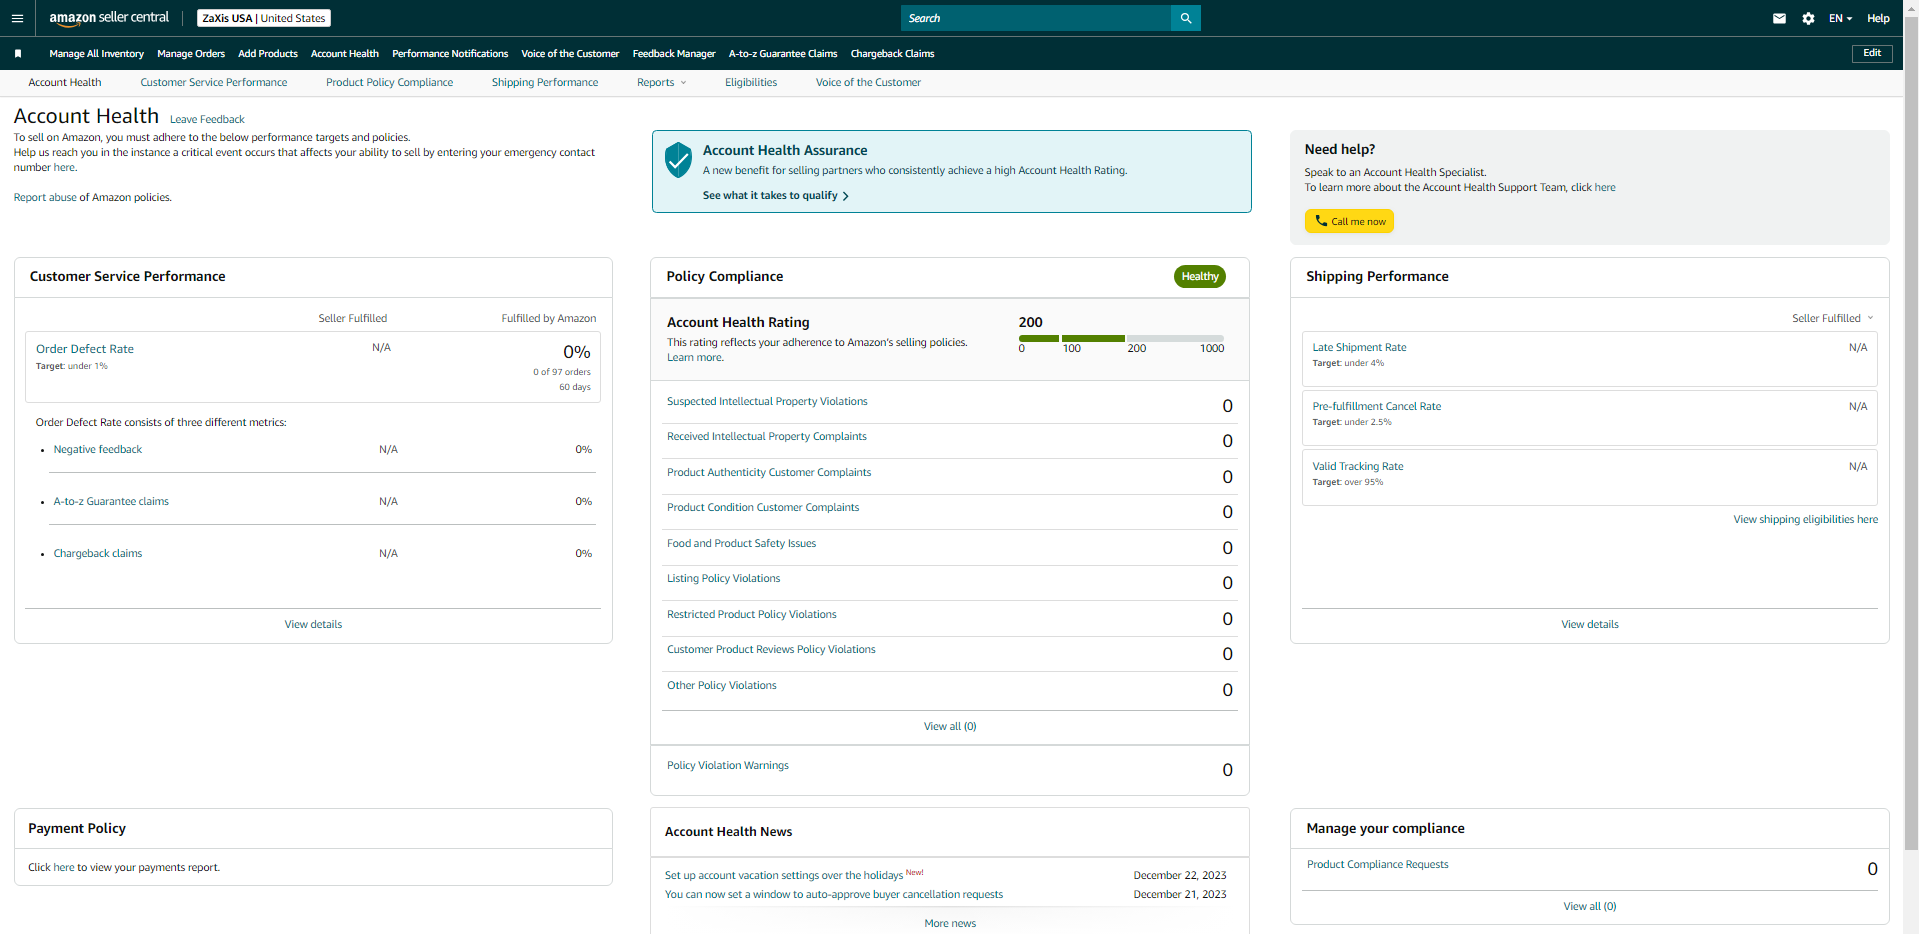
Task: Click Learn more under Account Health Rating
Action: pos(695,357)
